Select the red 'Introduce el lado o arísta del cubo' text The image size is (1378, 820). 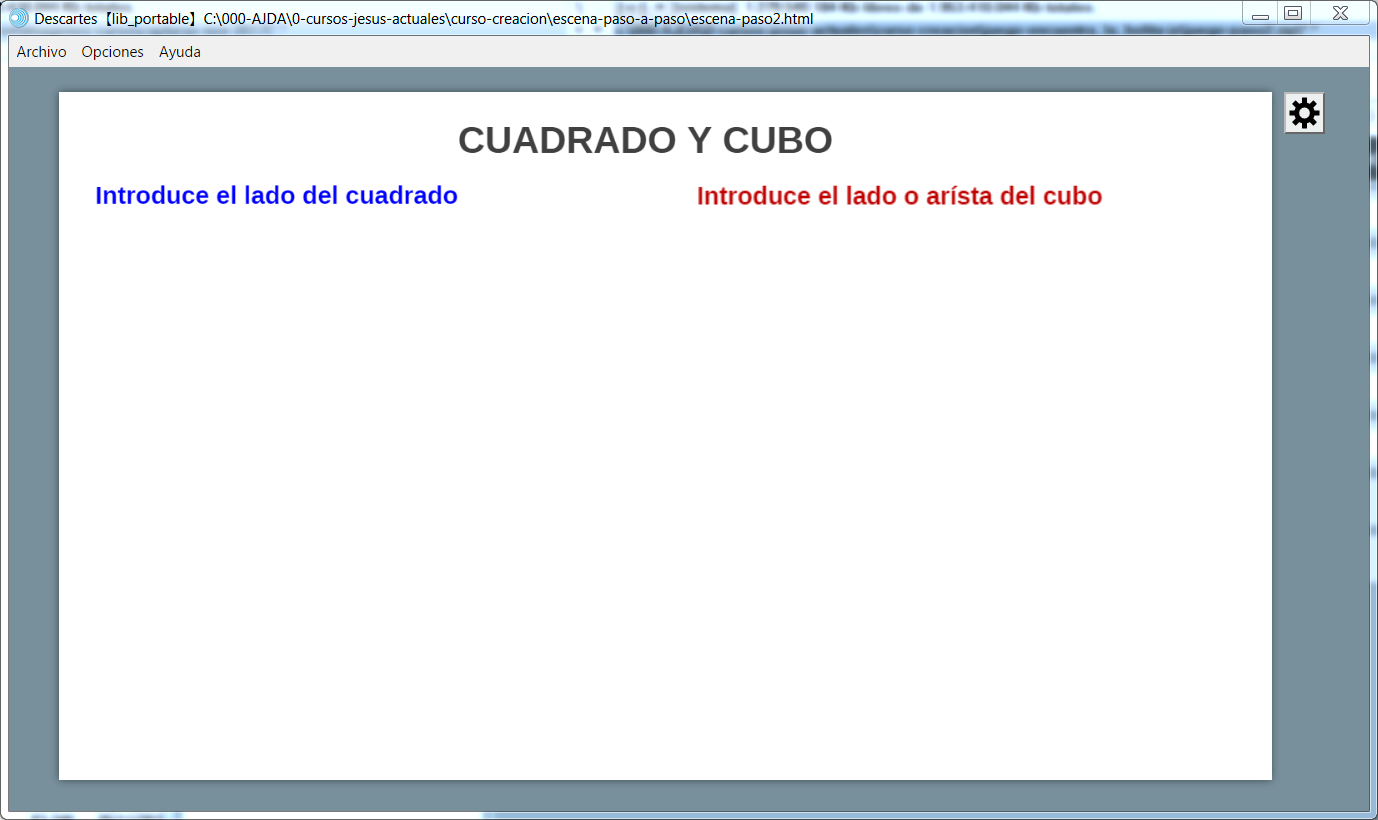coord(899,196)
